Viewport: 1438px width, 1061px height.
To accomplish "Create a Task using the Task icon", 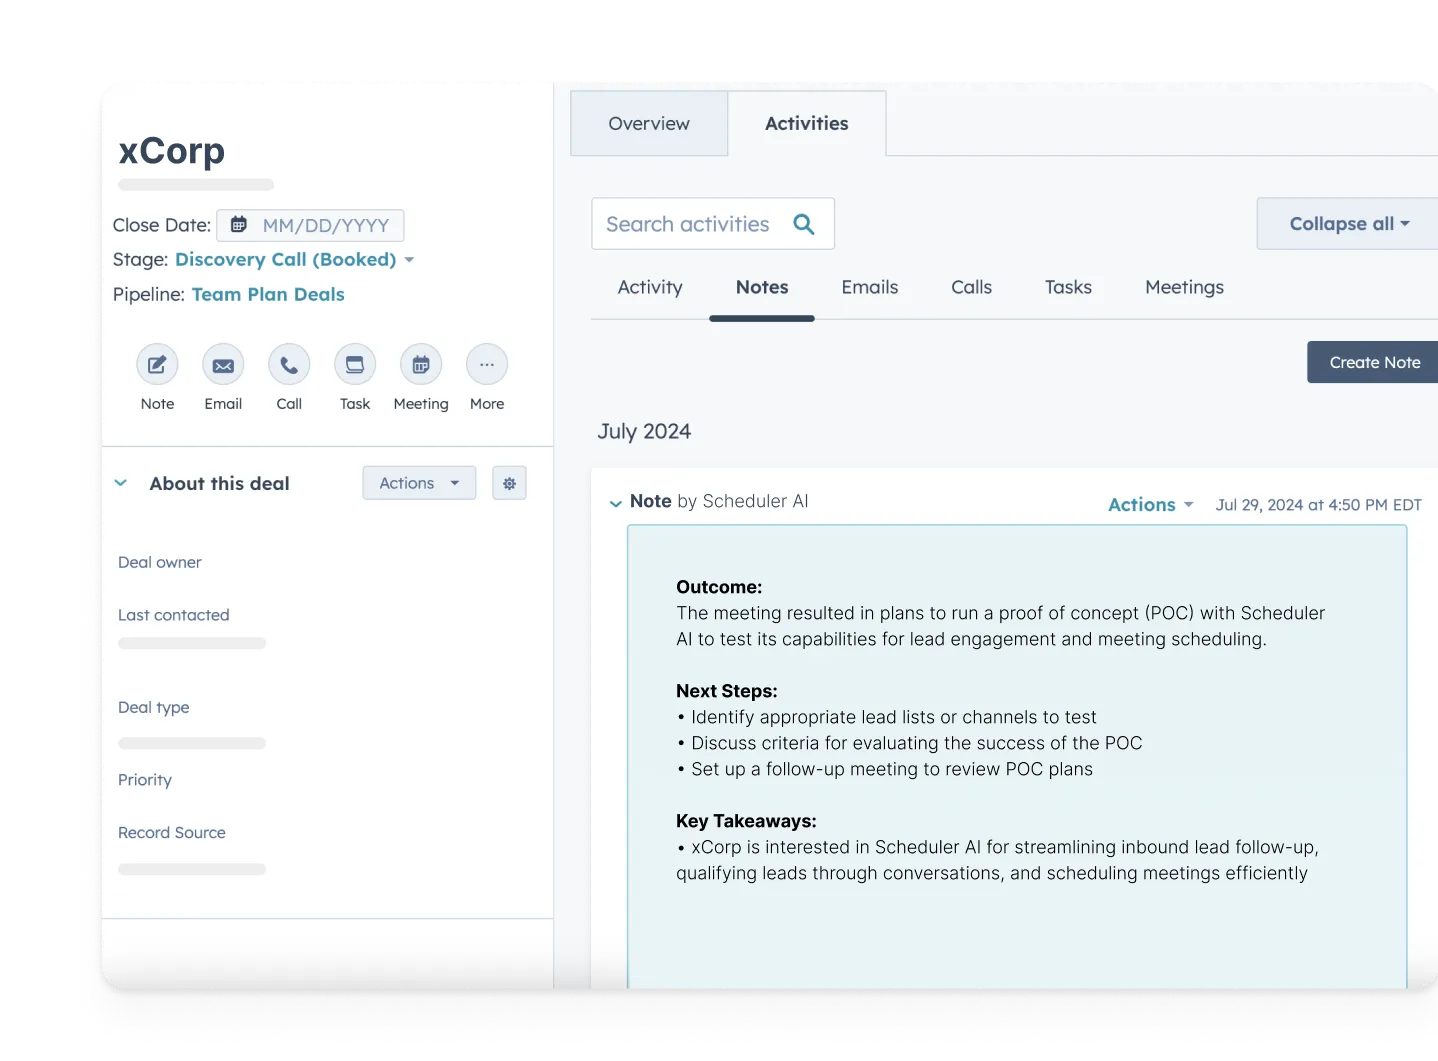I will [x=354, y=364].
